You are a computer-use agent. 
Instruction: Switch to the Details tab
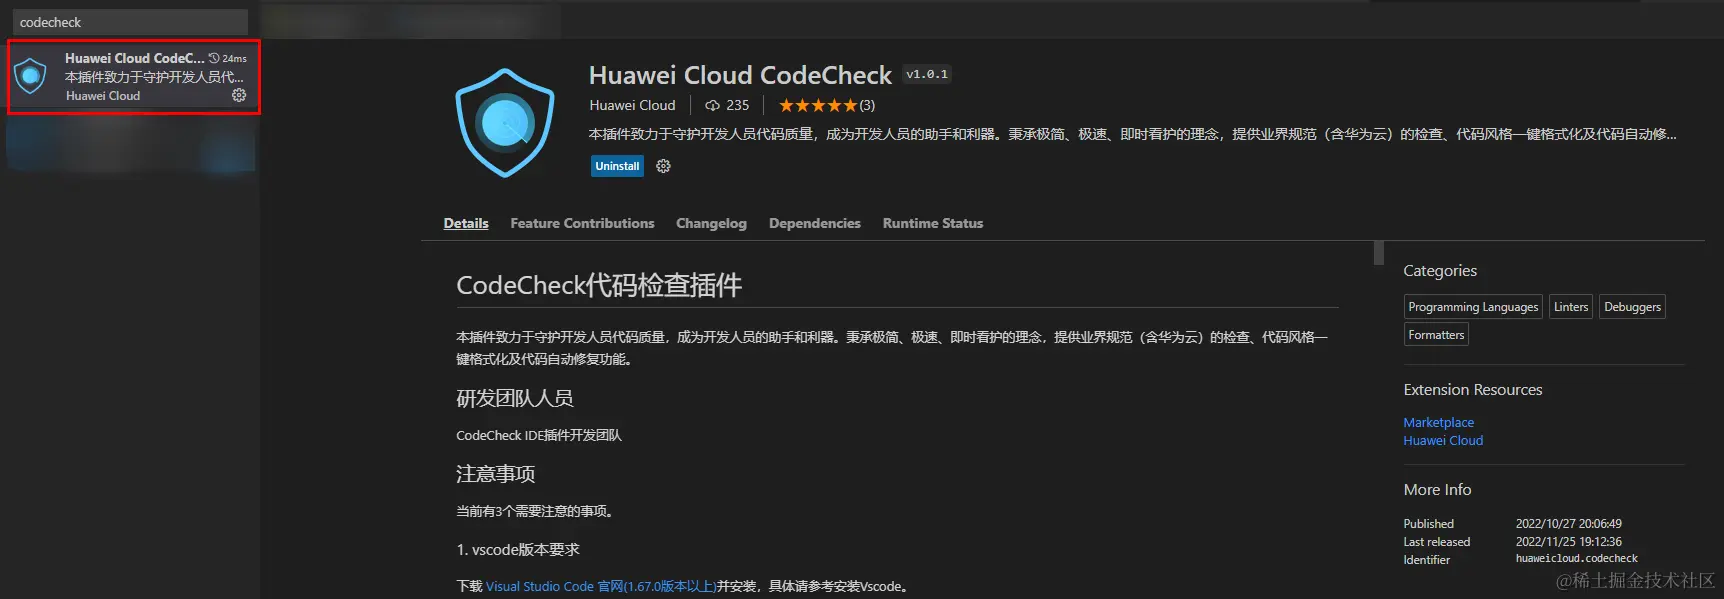[466, 223]
